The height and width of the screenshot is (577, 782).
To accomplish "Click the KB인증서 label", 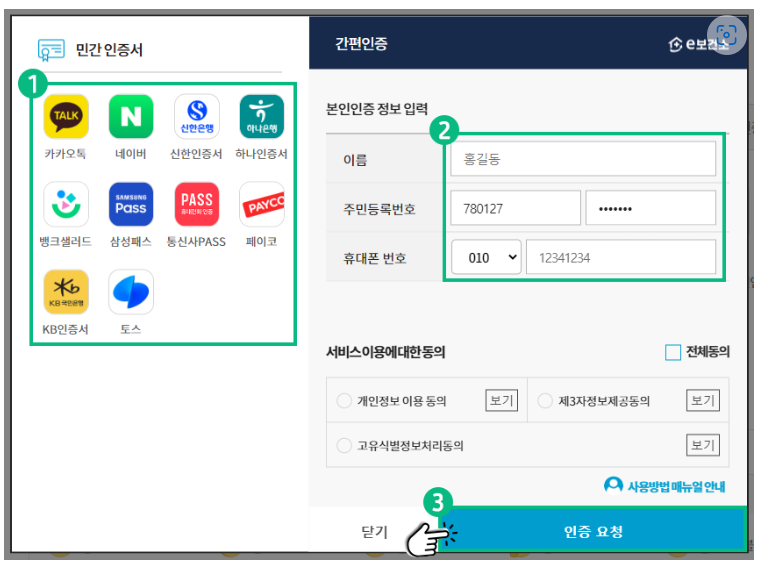I will (65, 329).
